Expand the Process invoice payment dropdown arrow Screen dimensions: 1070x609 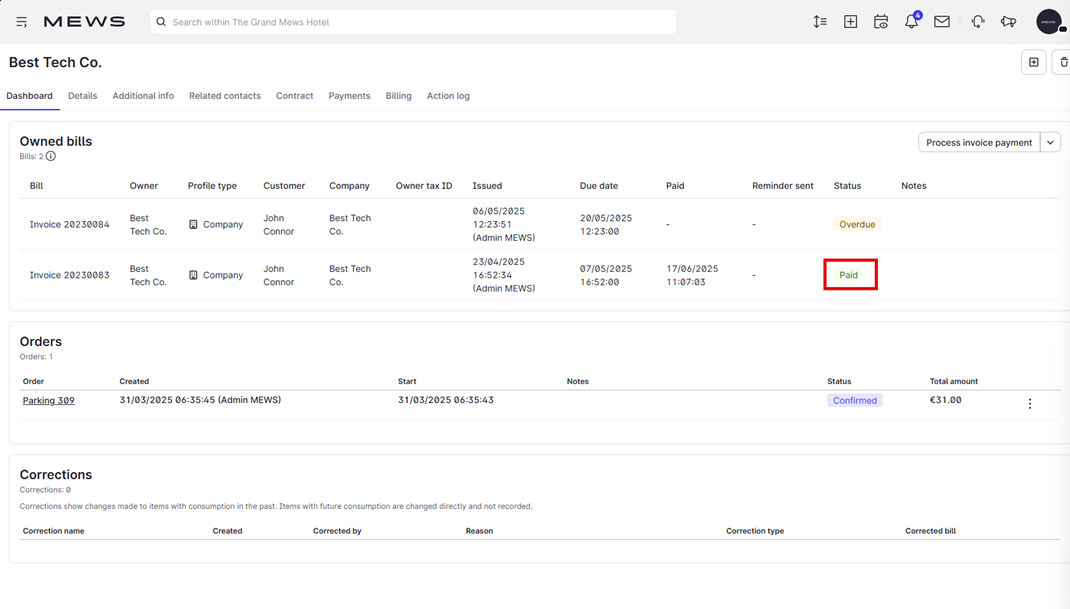pyautogui.click(x=1050, y=143)
